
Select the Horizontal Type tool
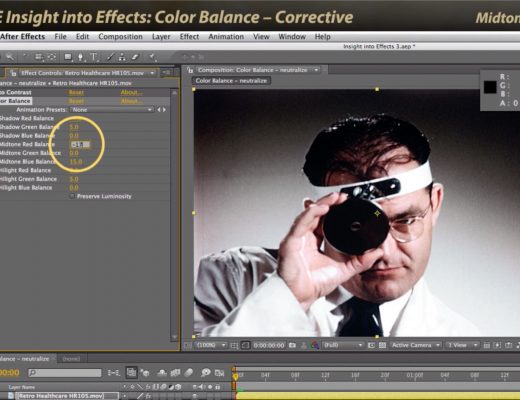[94, 57]
